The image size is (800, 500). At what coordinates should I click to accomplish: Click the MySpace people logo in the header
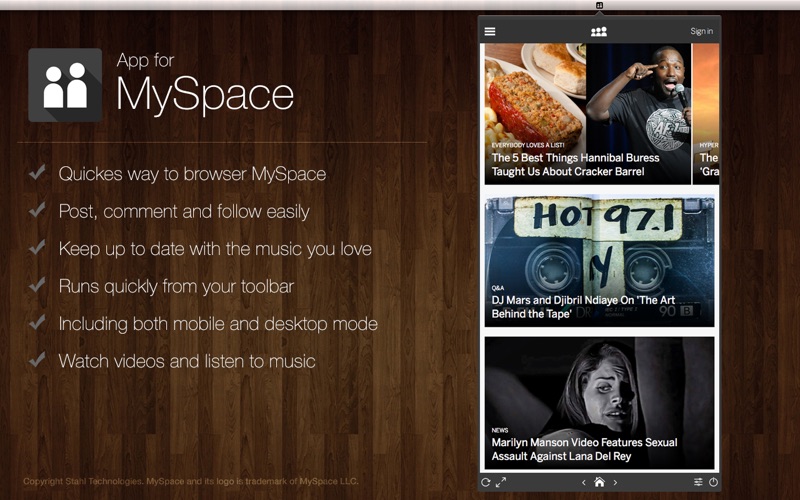(599, 32)
